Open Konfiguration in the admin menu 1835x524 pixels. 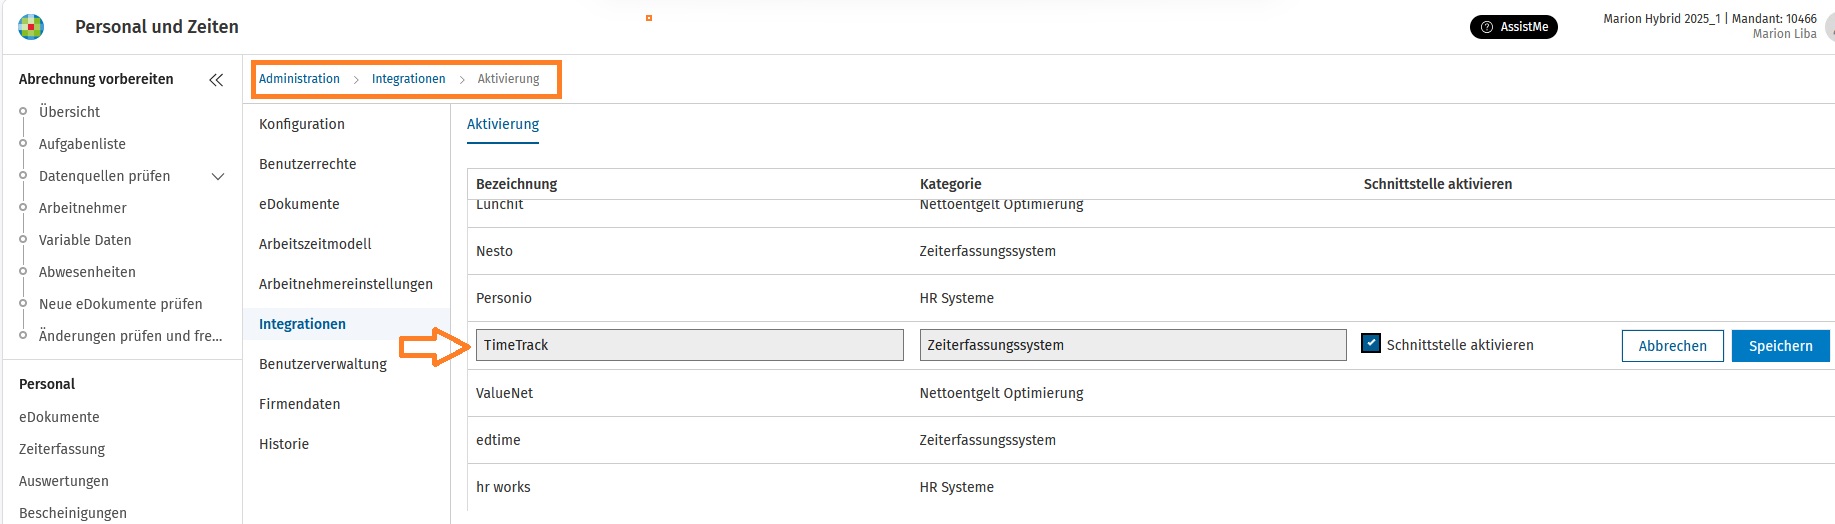pos(302,124)
